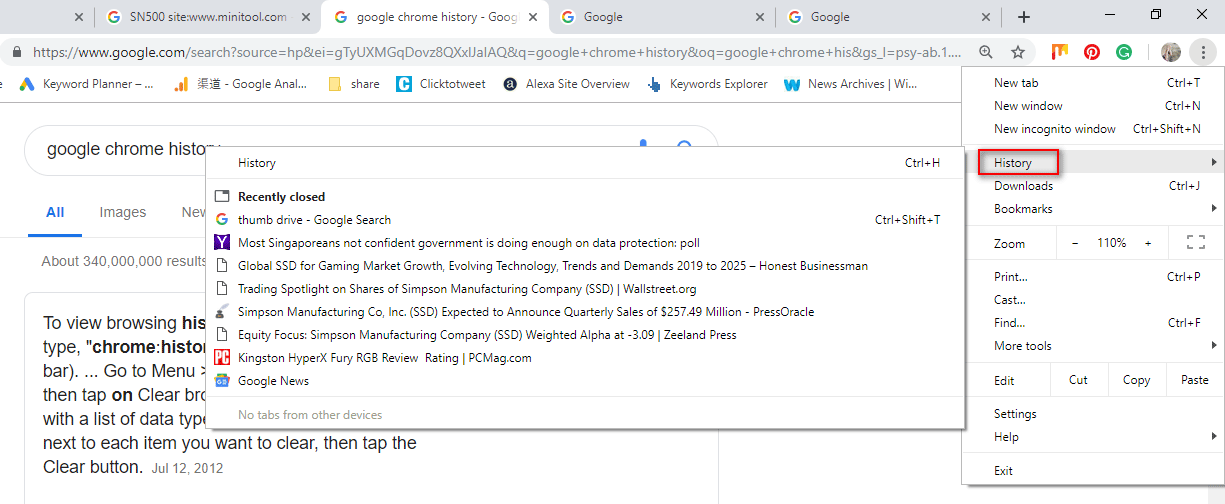Image resolution: width=1225 pixels, height=504 pixels.
Task: Bookmark this page with the star icon
Action: (x=1018, y=52)
